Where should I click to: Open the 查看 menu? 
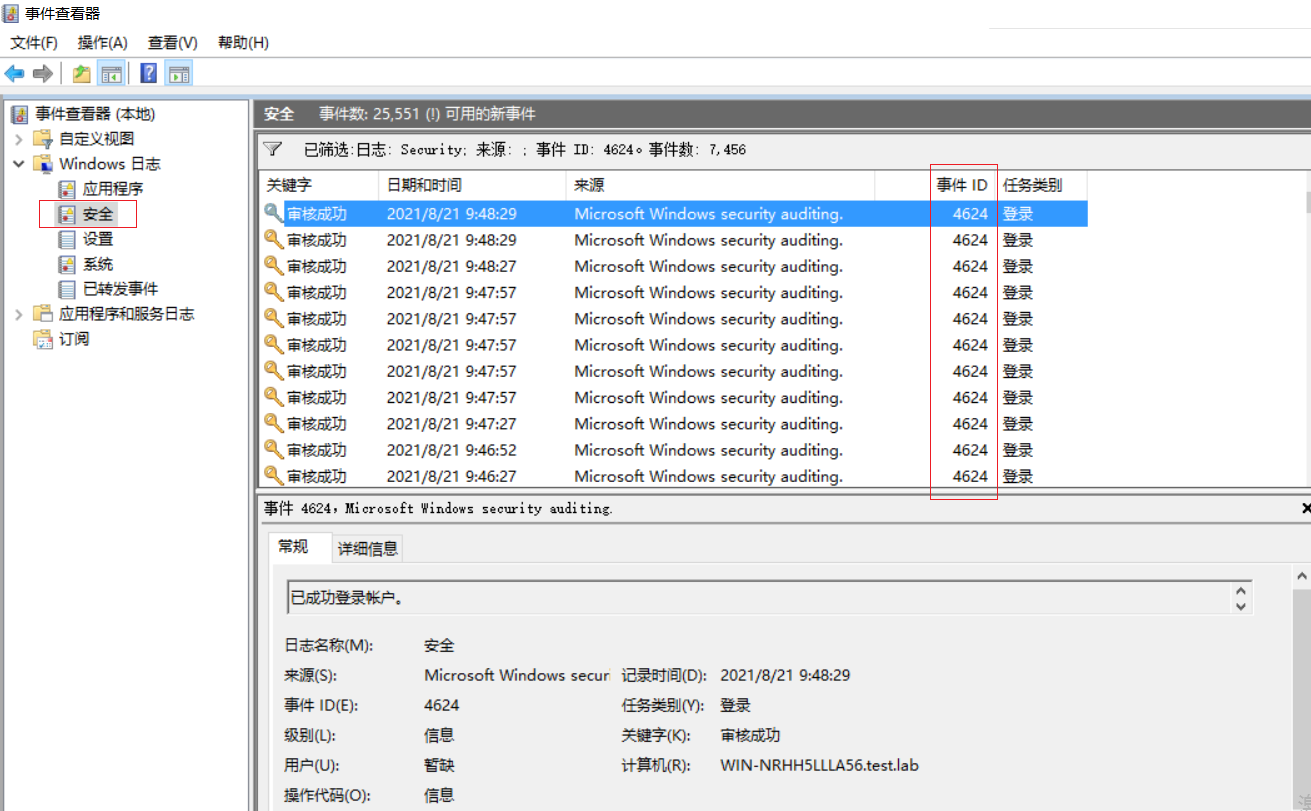coord(170,42)
